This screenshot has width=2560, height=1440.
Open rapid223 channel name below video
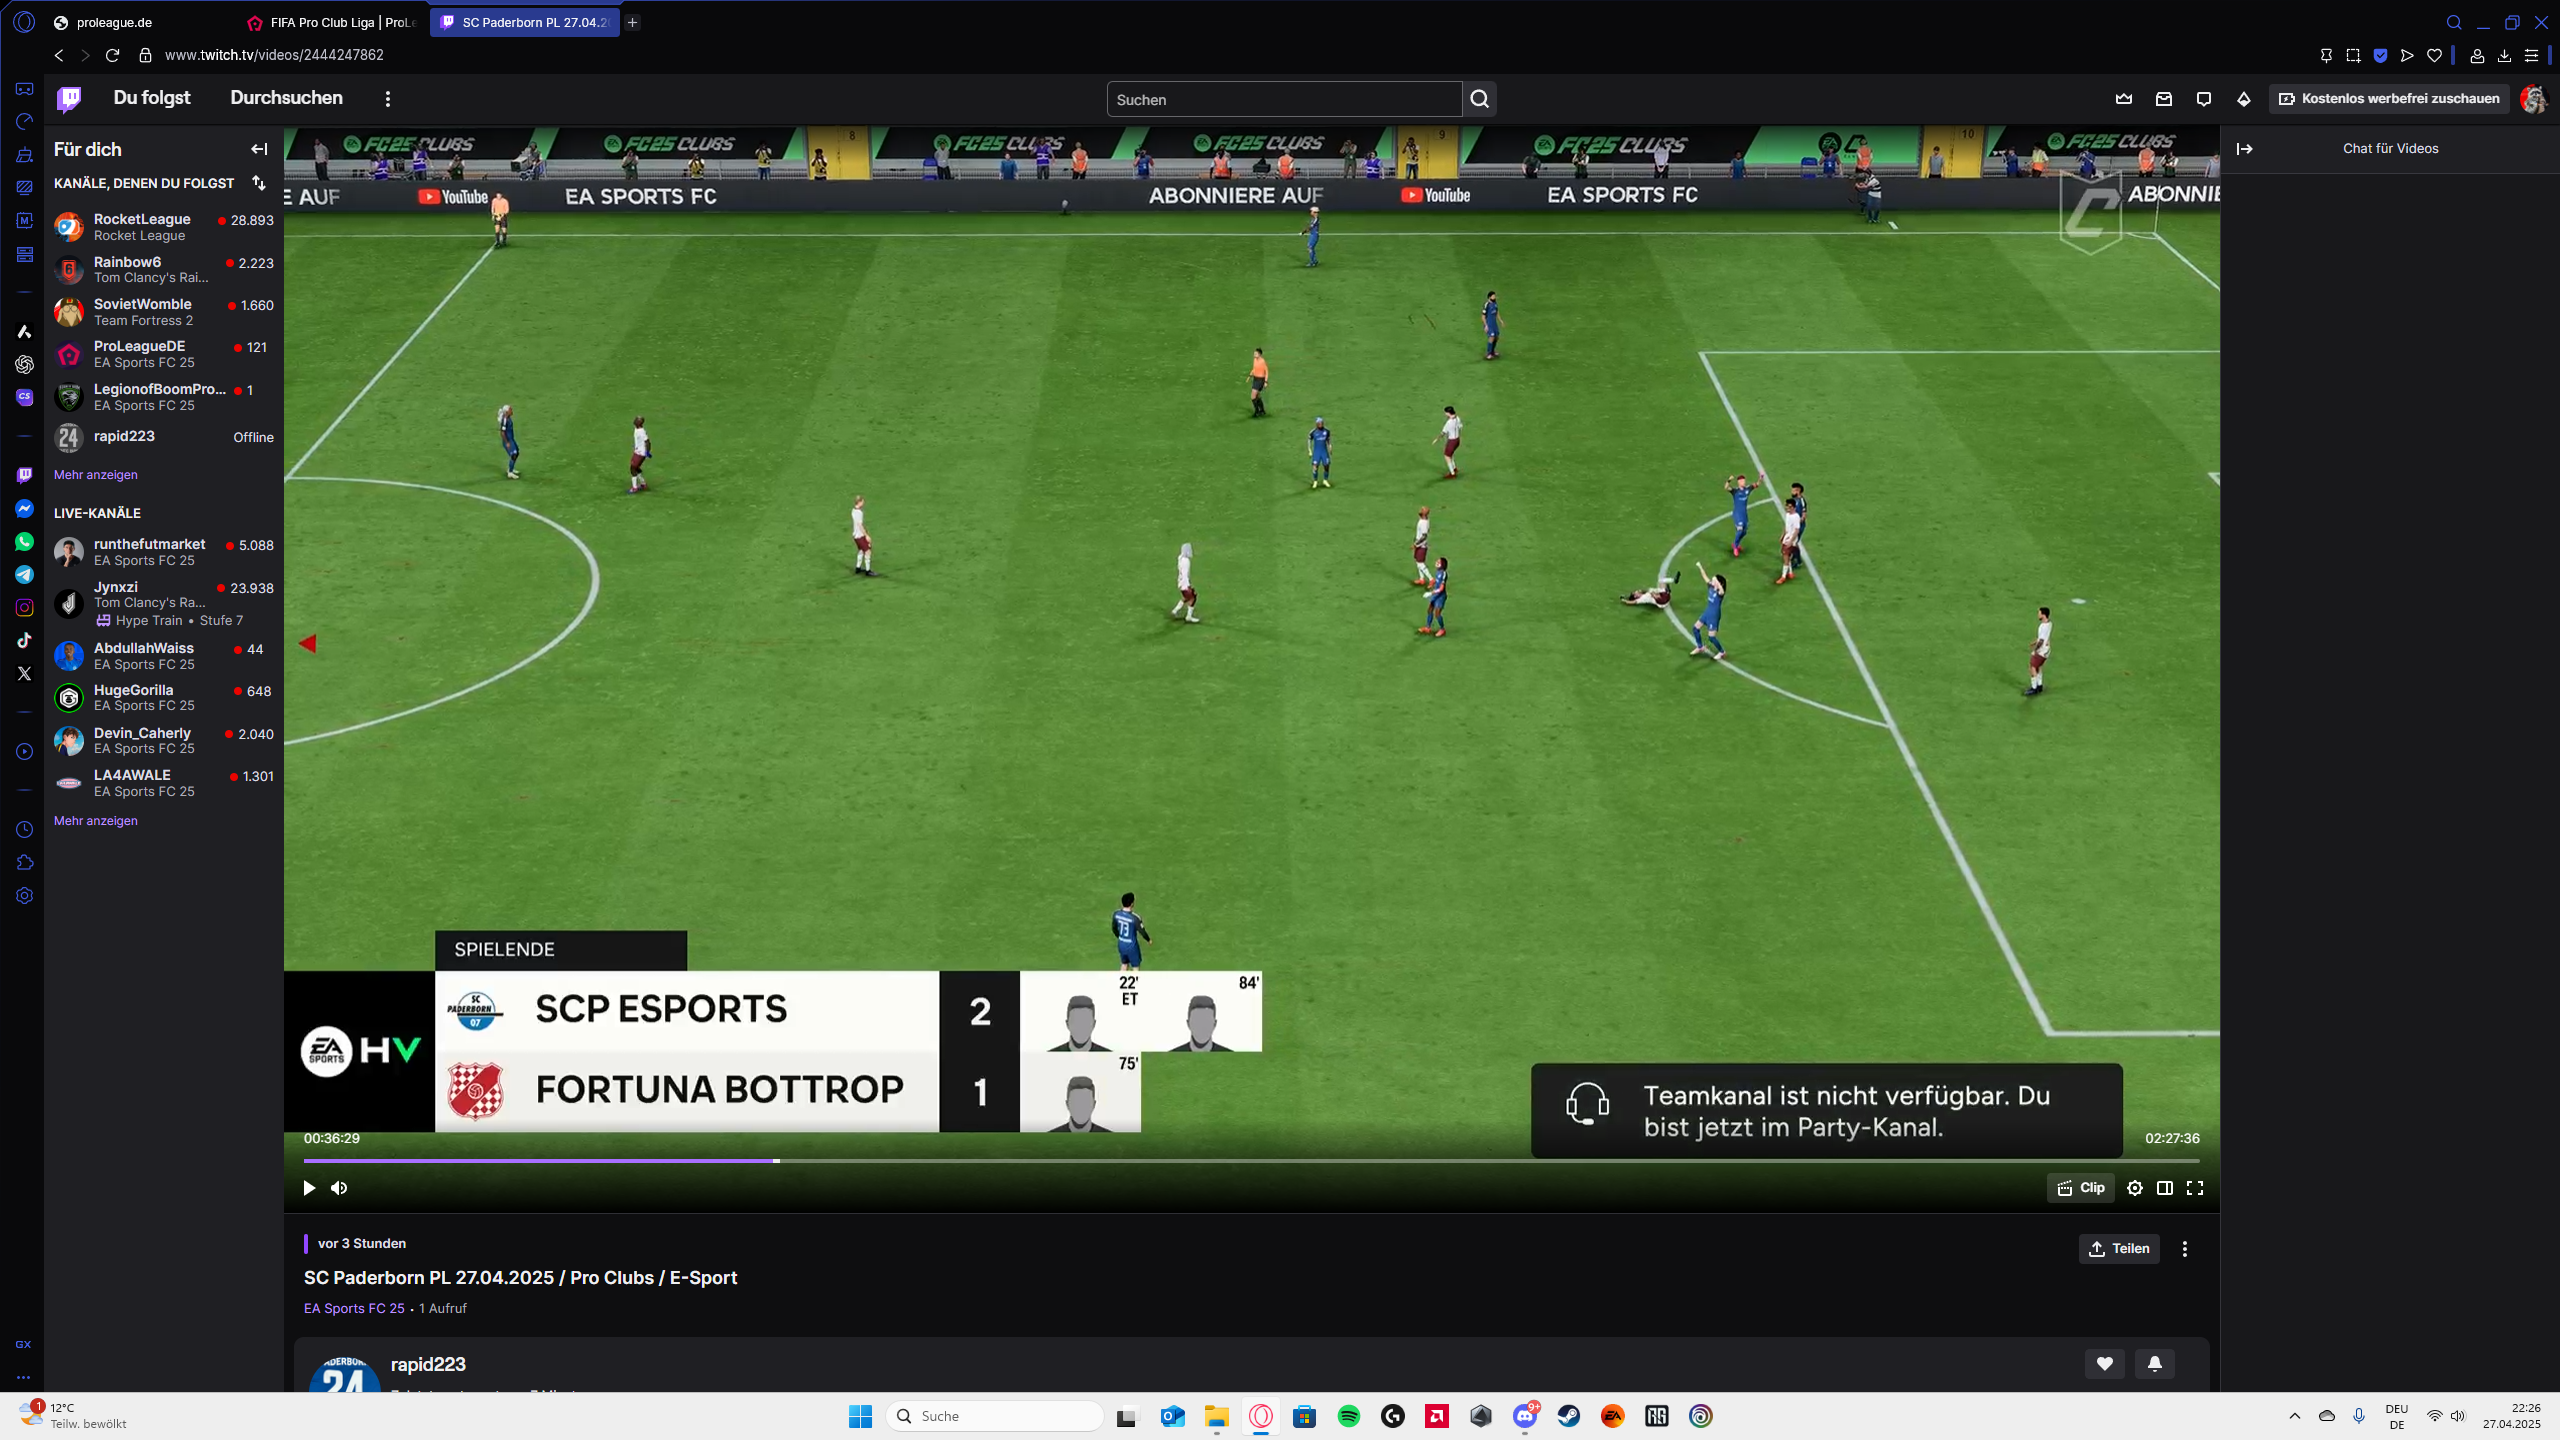428,1364
